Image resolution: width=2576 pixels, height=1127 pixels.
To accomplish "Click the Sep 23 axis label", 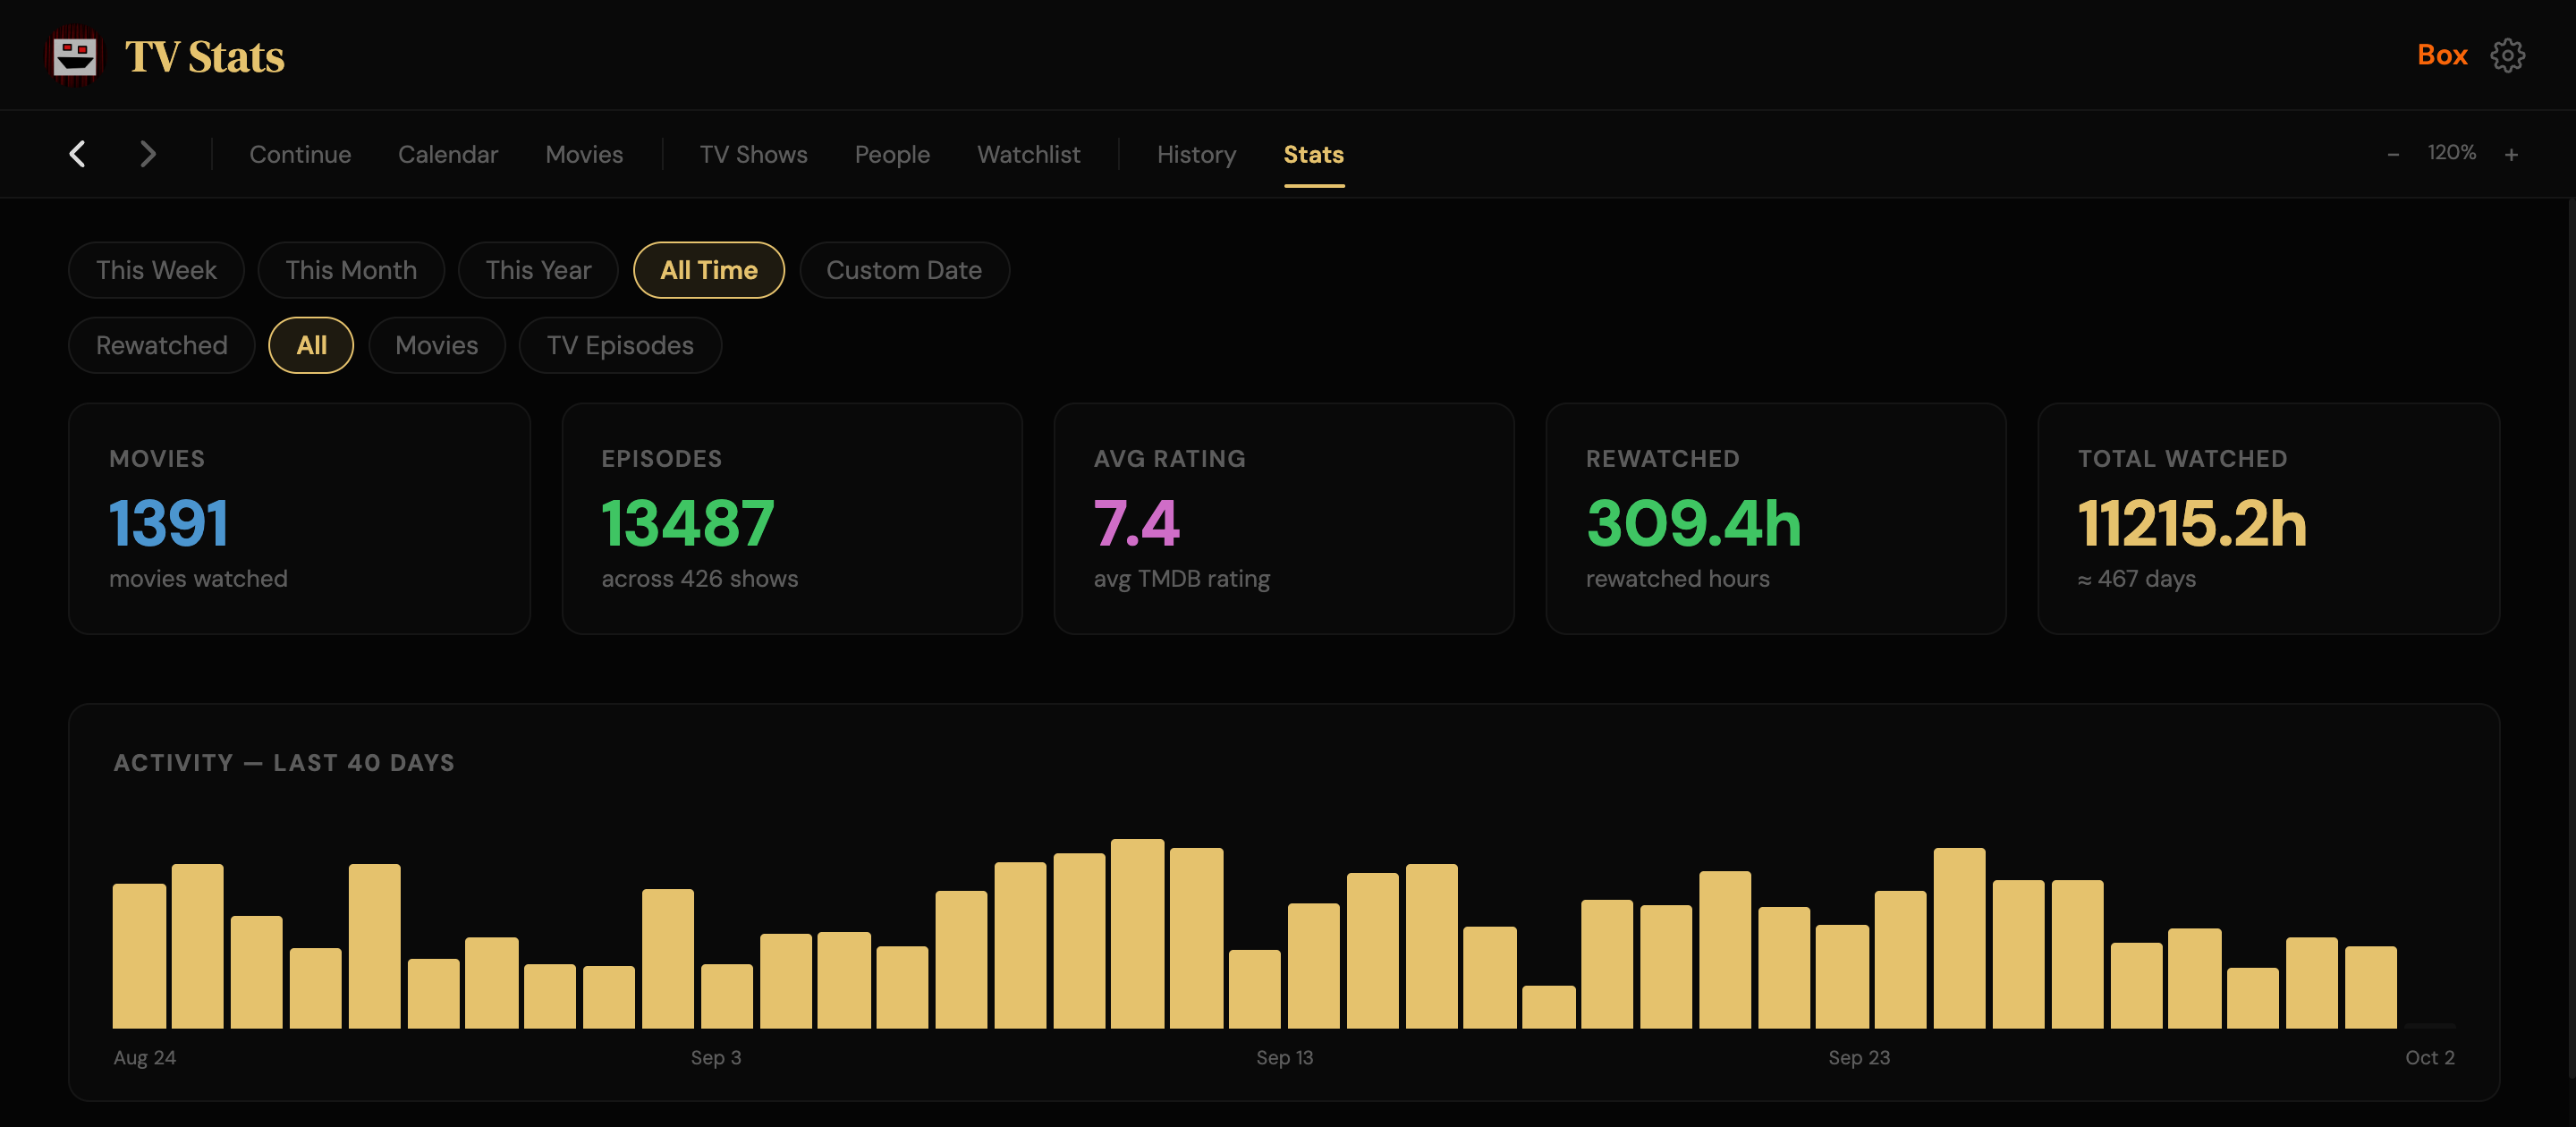I will click(x=1859, y=1057).
